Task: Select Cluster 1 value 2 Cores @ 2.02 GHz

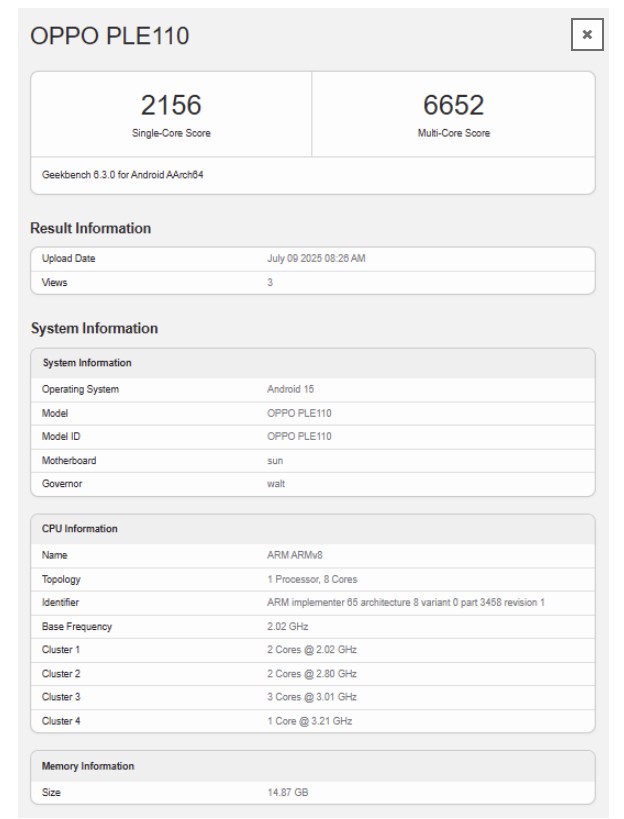Action: (312, 650)
